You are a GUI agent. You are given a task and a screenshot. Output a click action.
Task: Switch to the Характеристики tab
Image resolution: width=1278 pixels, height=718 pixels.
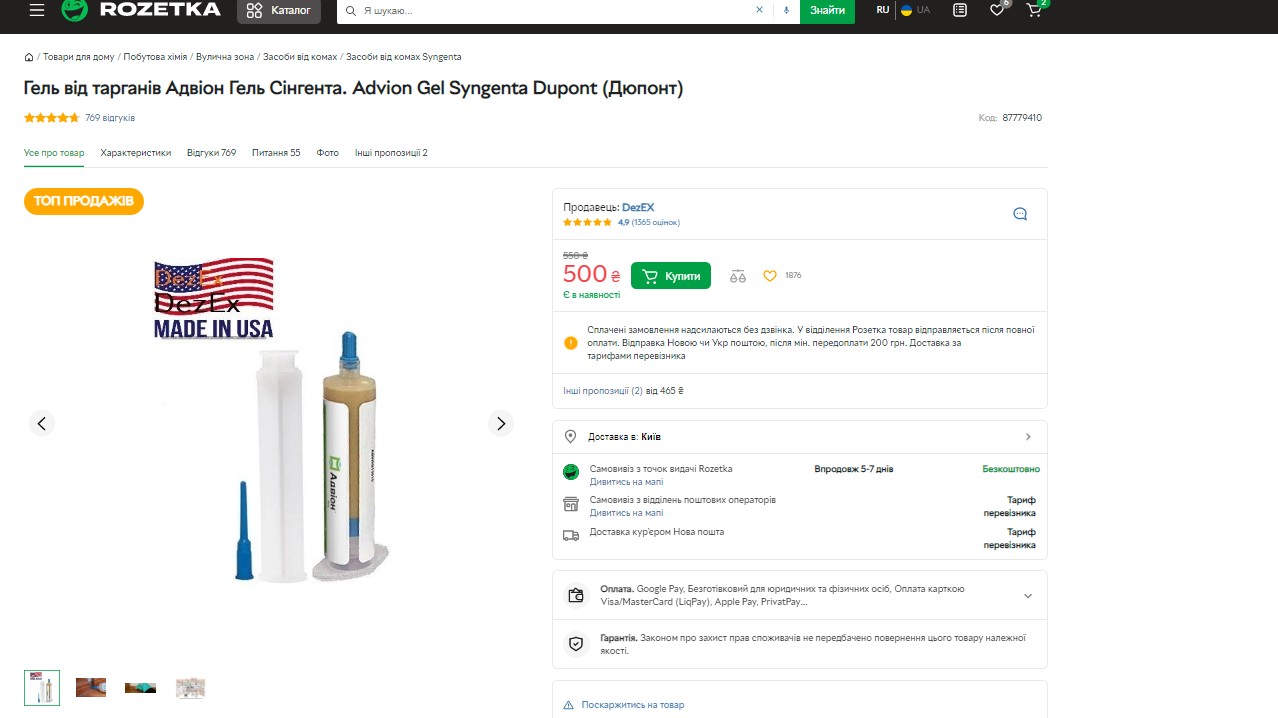[x=136, y=153]
